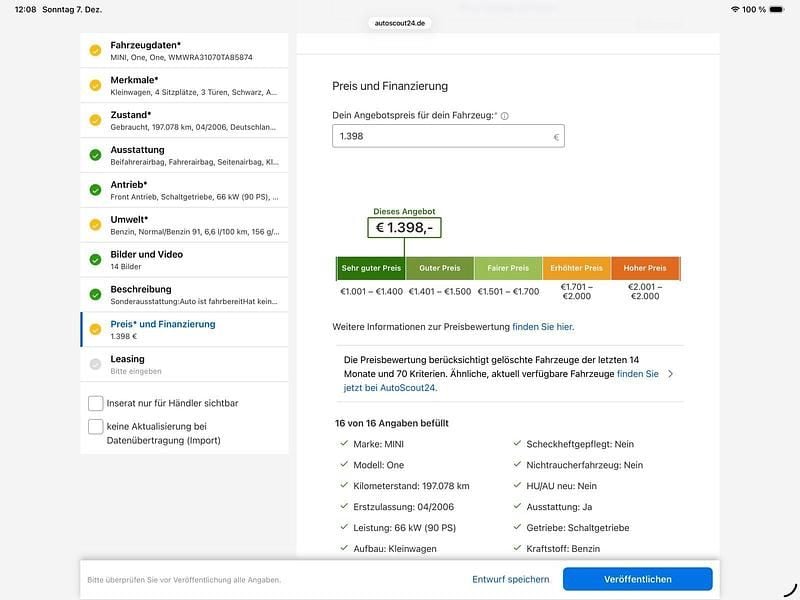Click the 'Sehr guter Preis' green segment

pos(371,268)
